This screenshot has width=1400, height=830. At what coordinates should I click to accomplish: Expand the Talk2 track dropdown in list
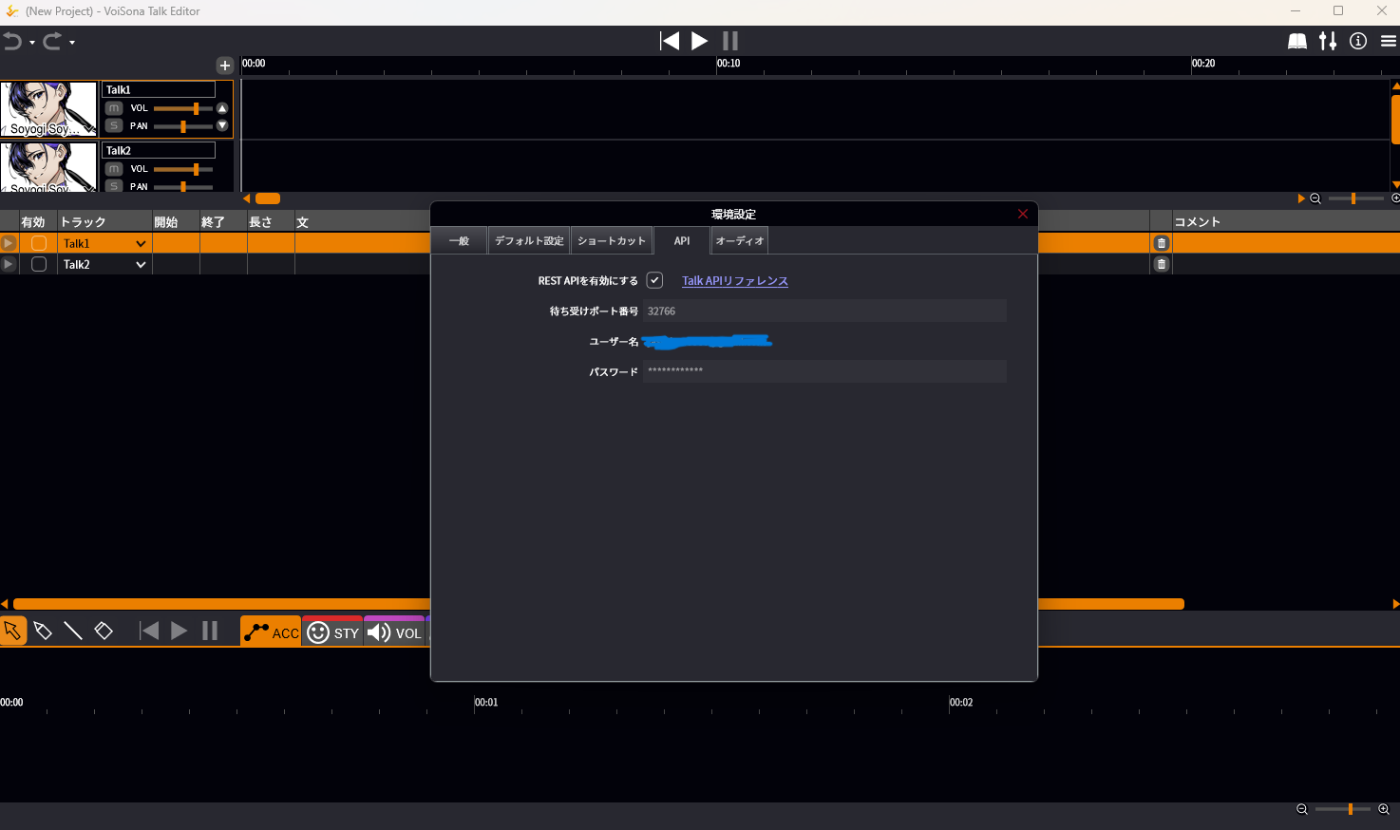(x=140, y=264)
